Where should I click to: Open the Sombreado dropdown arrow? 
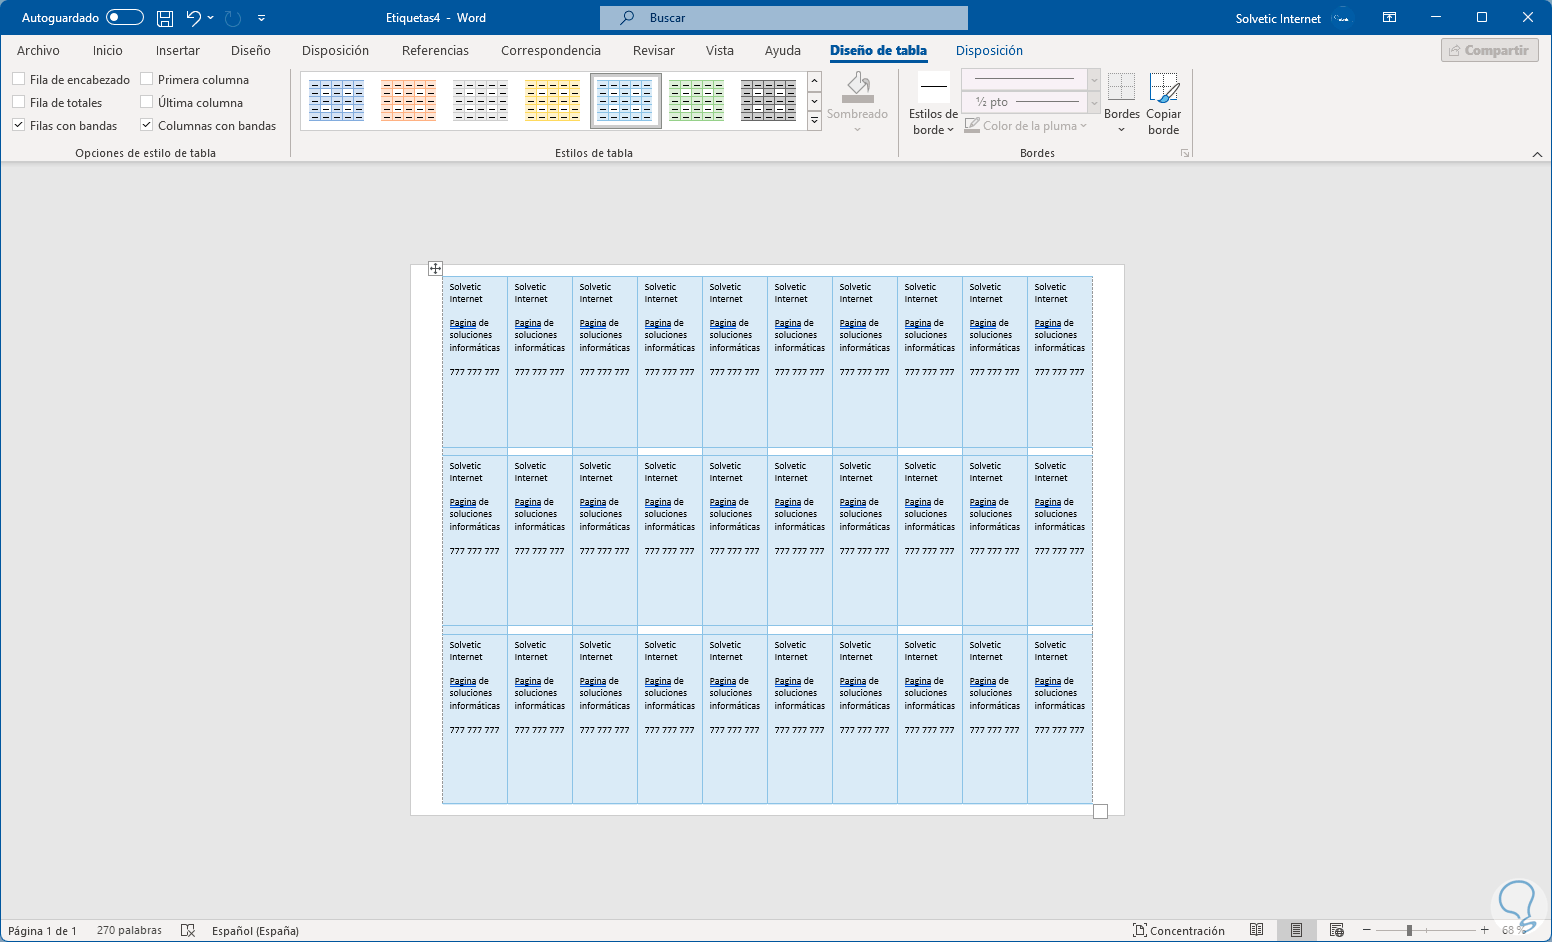click(857, 130)
